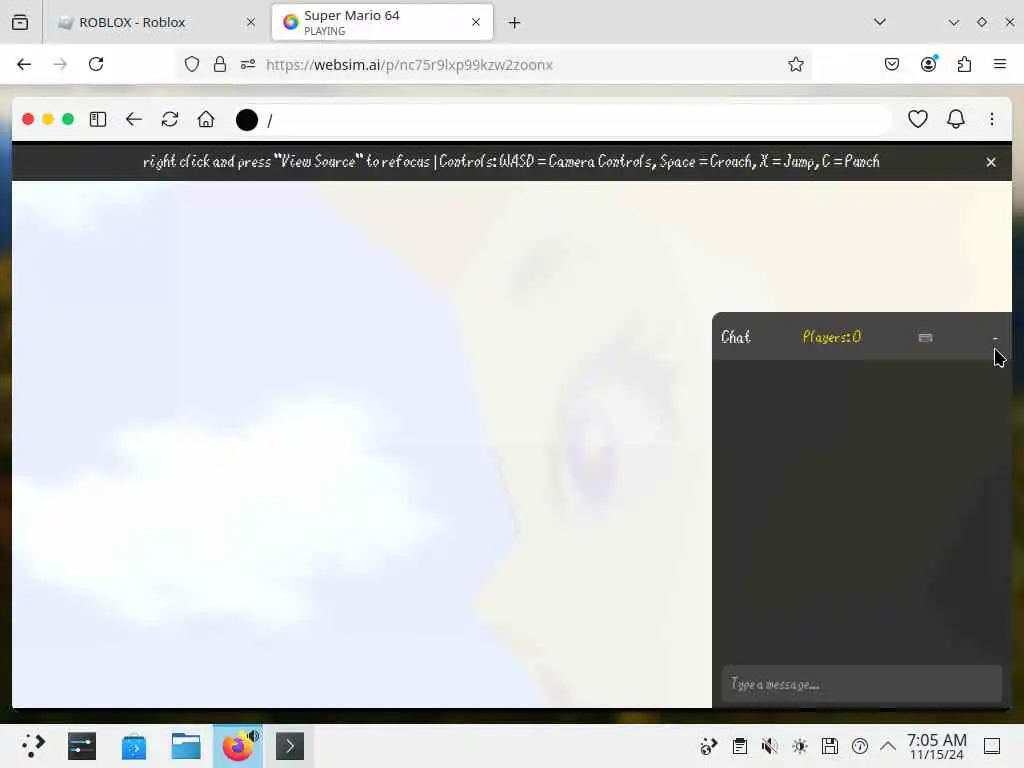The width and height of the screenshot is (1024, 768).
Task: Switch to the ROBLOX - Roblox tab
Action: pyautogui.click(x=157, y=22)
